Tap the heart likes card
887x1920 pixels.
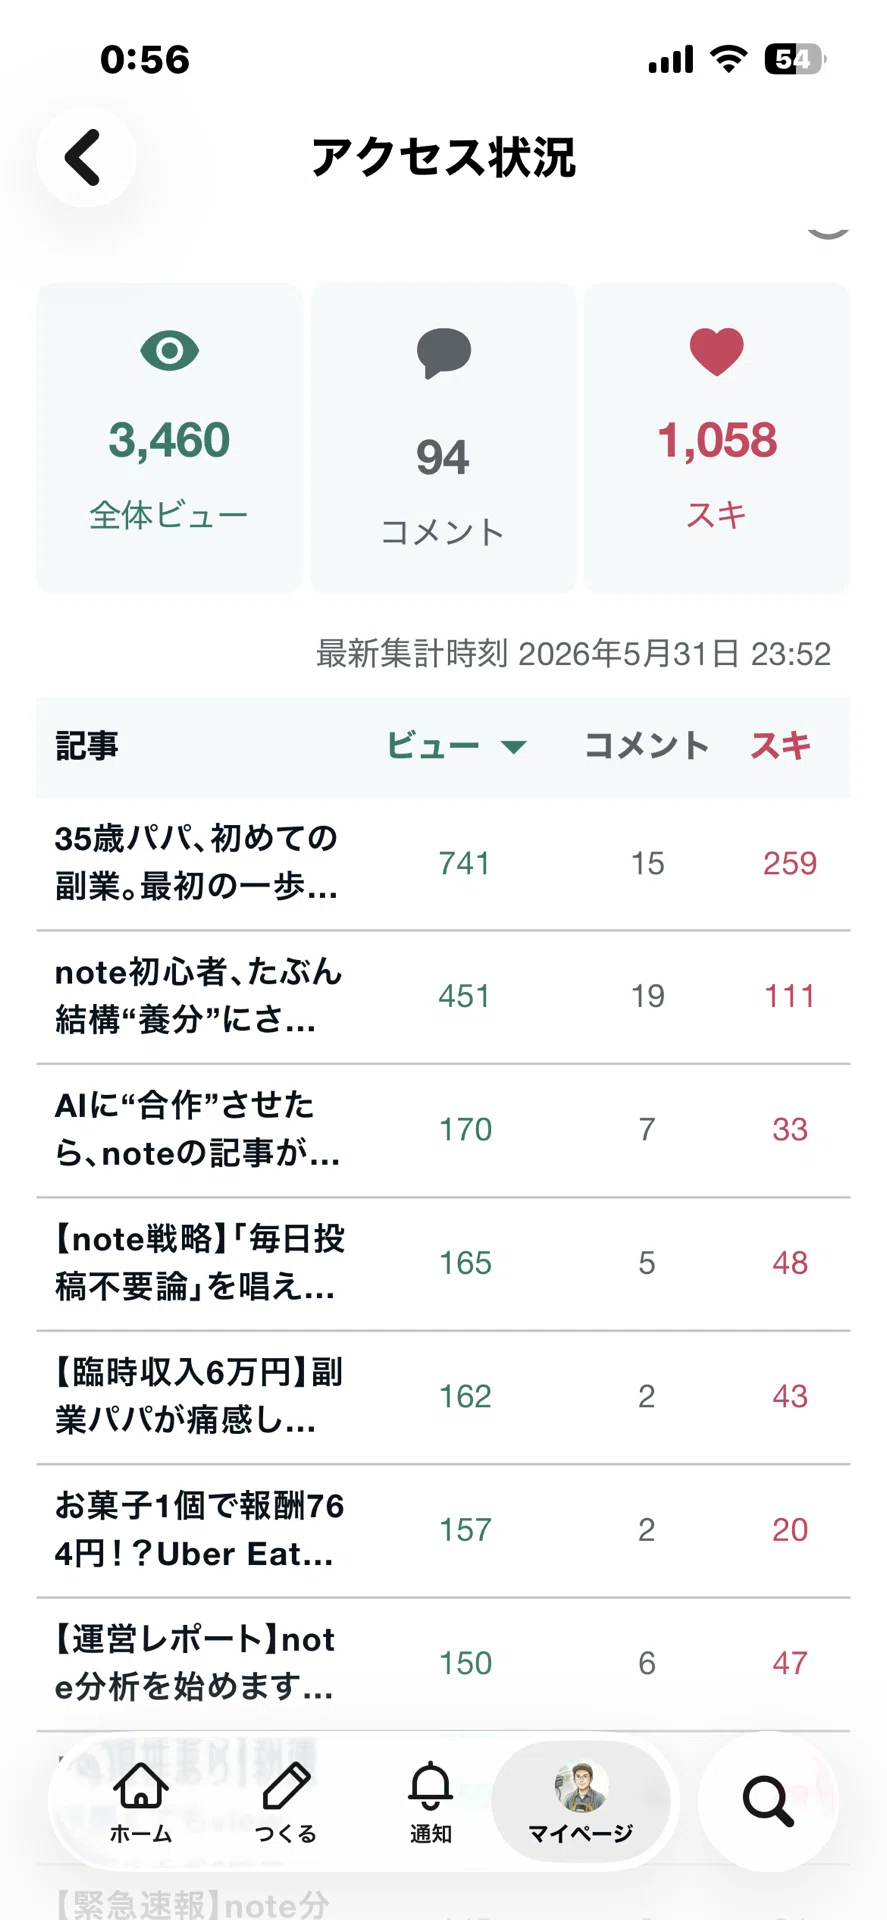[x=717, y=438]
